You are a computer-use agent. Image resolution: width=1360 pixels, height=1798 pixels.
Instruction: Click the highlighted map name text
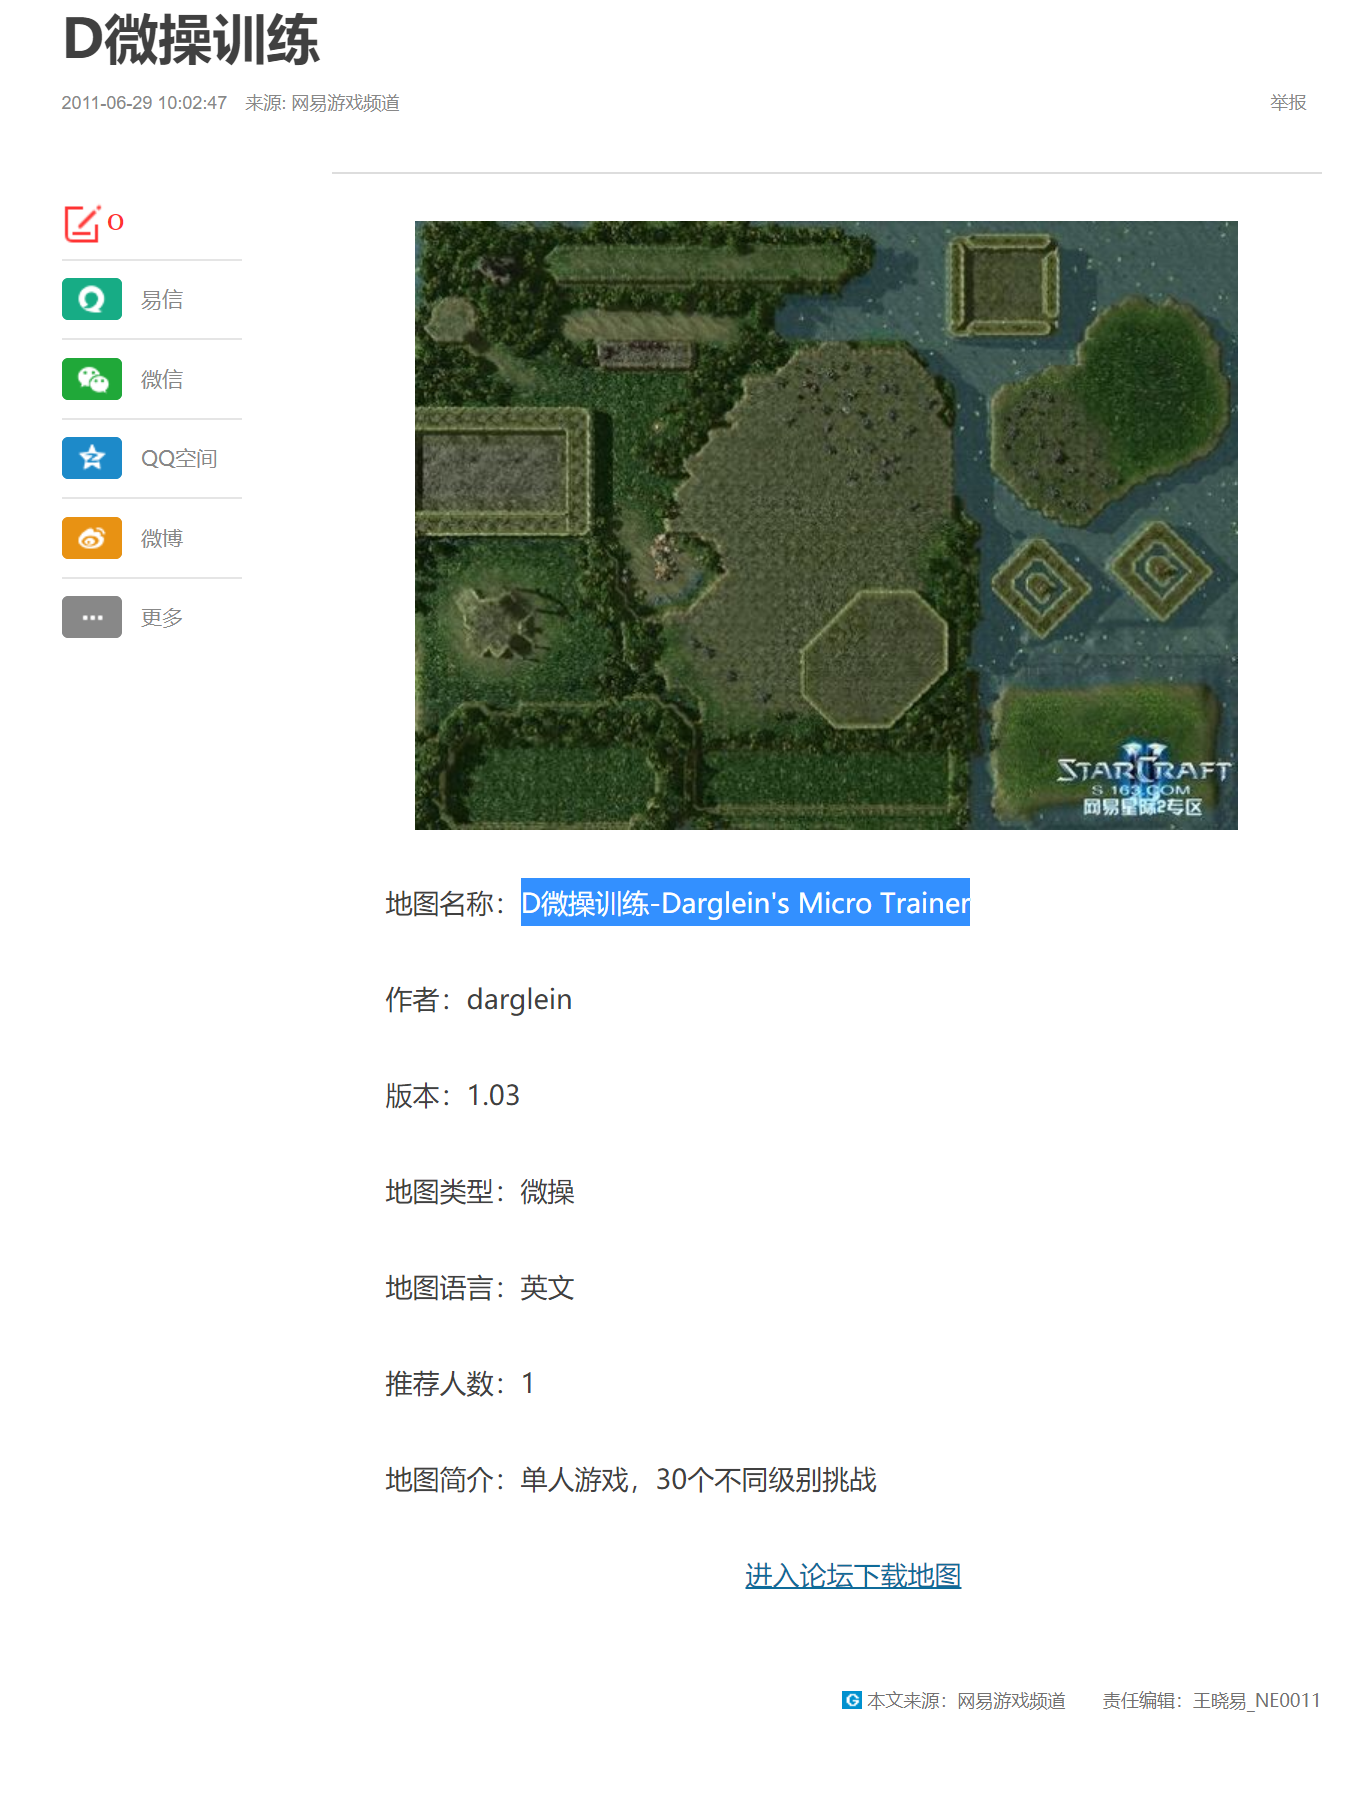[x=745, y=903]
